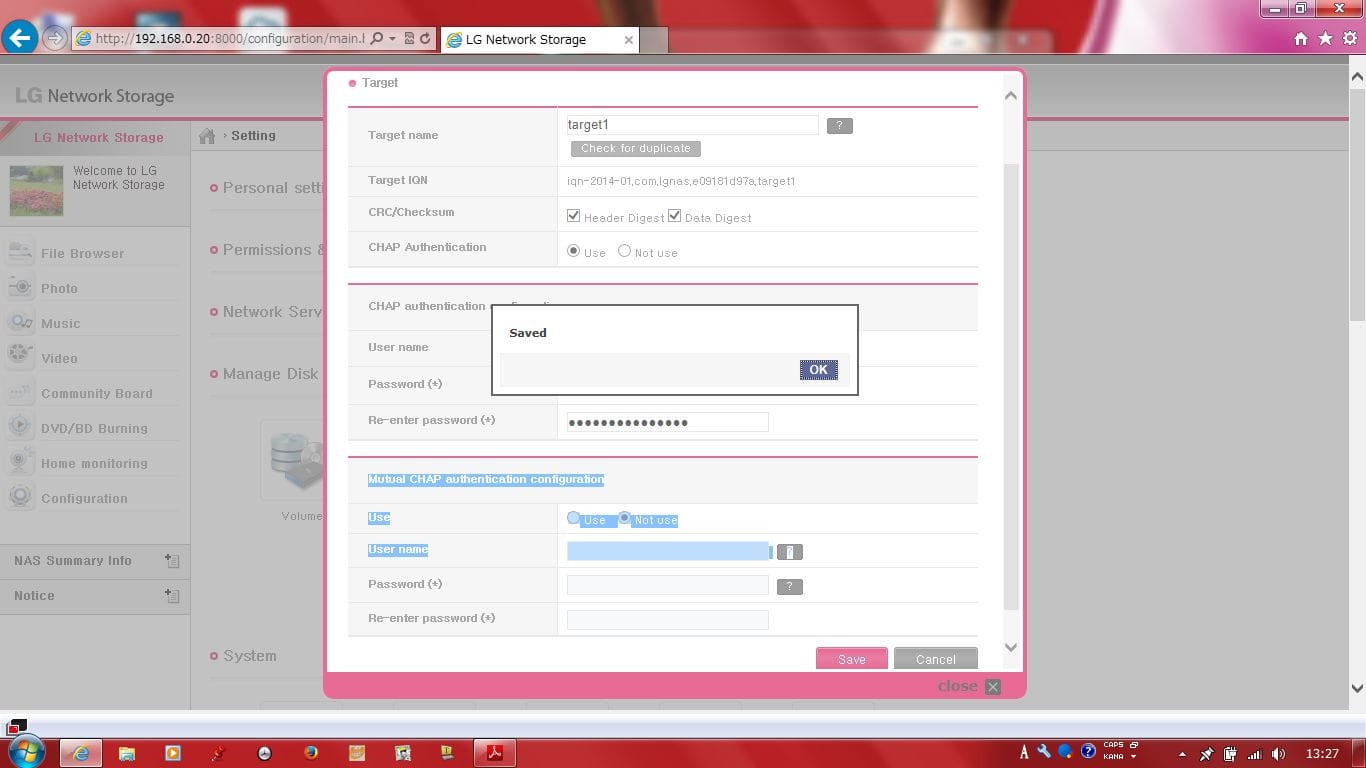This screenshot has height=768, width=1366.
Task: Expand NAS Summary Info panel
Action: pyautogui.click(x=172, y=561)
